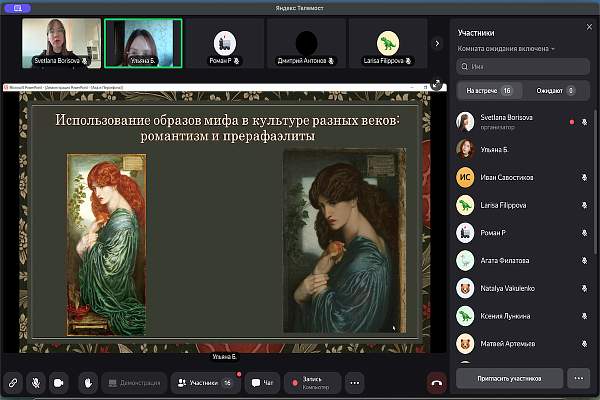This screenshot has height=400, width=600.
Task: Click Агата Филатова avatar in list
Action: click(x=465, y=261)
